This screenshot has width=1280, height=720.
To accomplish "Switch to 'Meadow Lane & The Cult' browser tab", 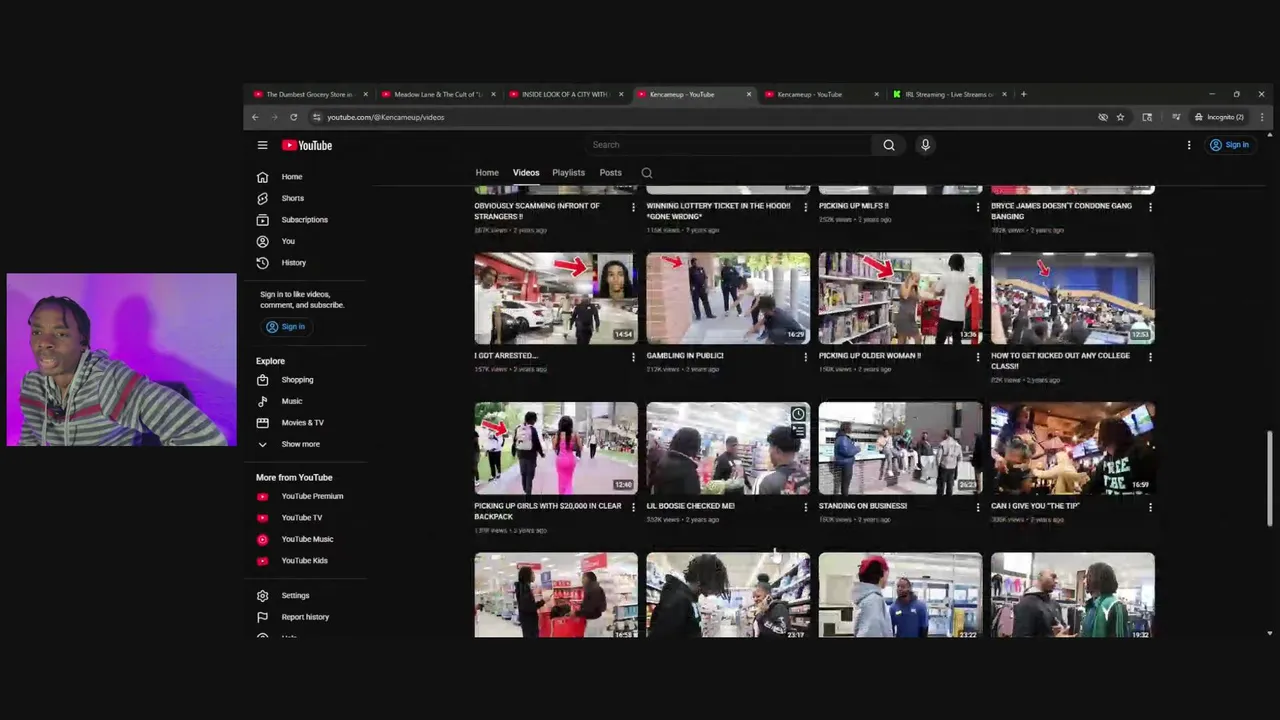I will coord(438,94).
